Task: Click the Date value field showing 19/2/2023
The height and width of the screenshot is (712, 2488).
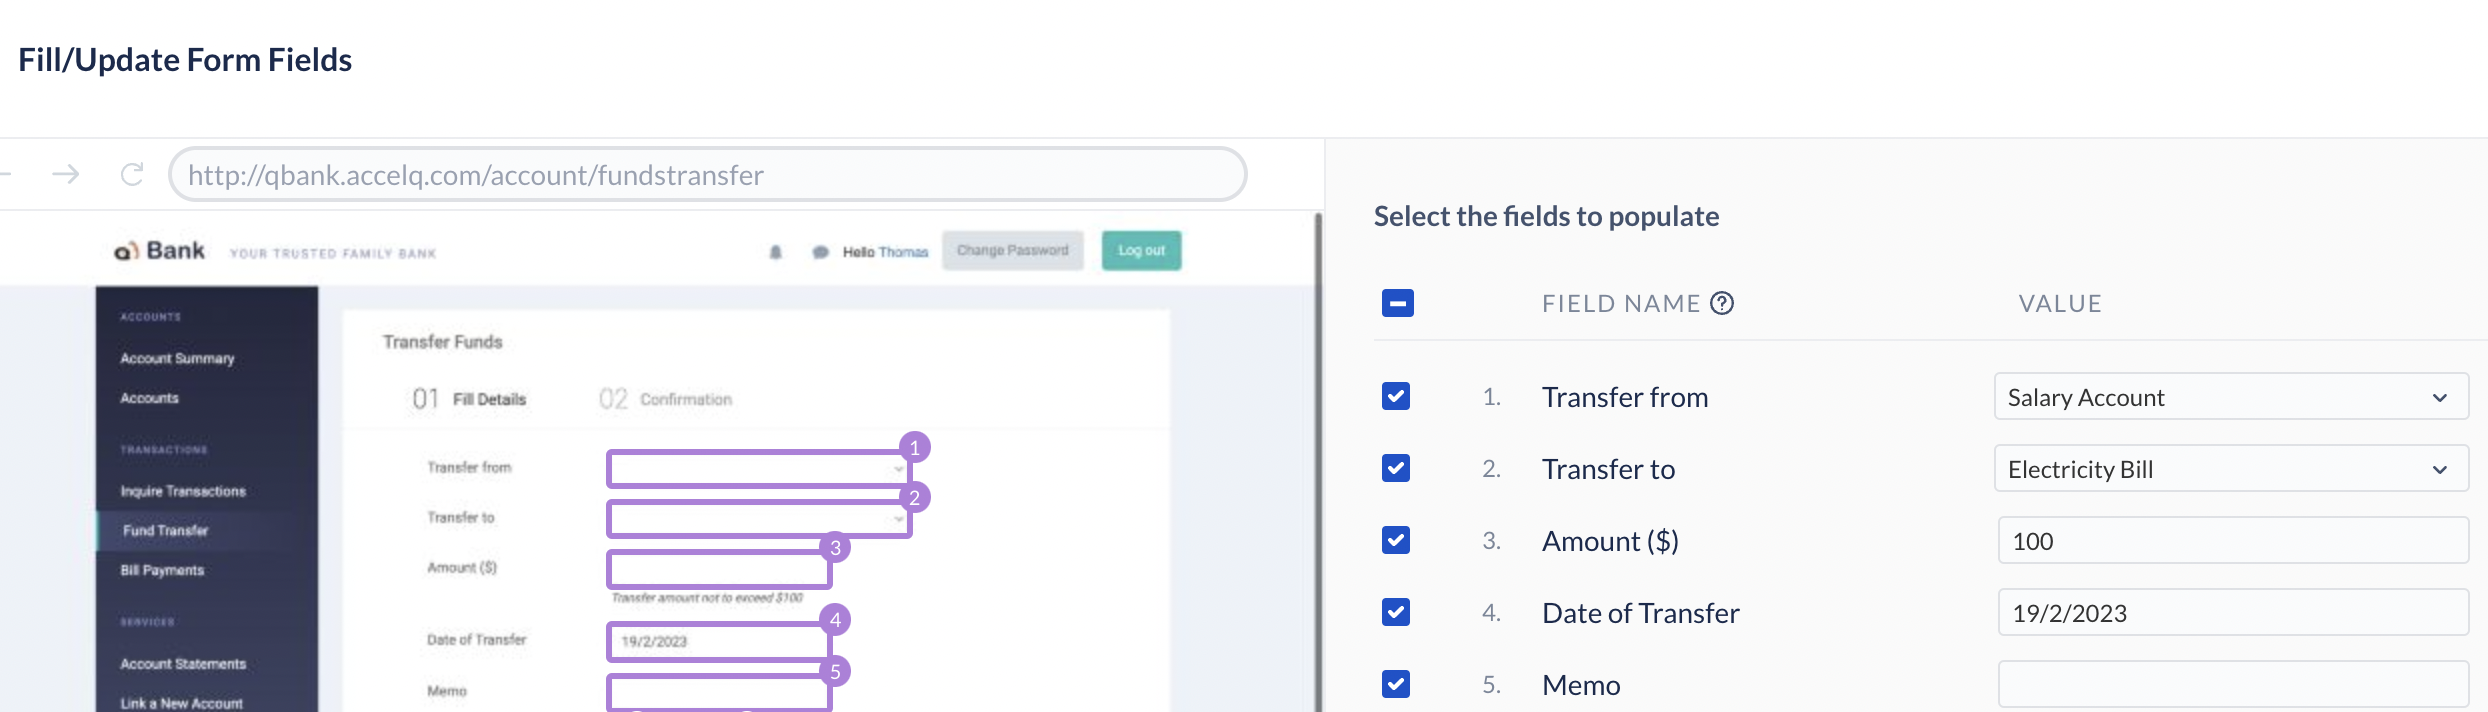Action: [2233, 613]
